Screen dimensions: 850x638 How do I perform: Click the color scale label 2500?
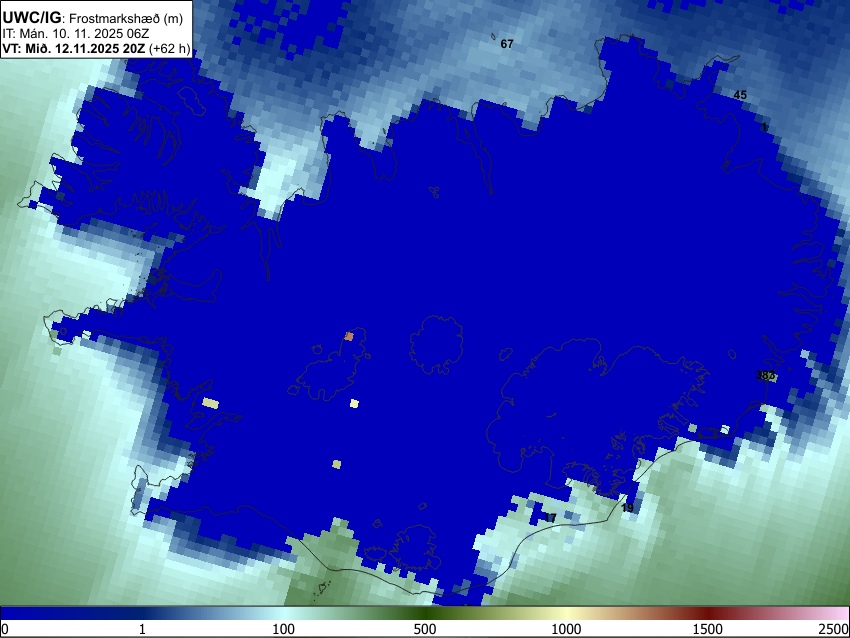(x=834, y=629)
